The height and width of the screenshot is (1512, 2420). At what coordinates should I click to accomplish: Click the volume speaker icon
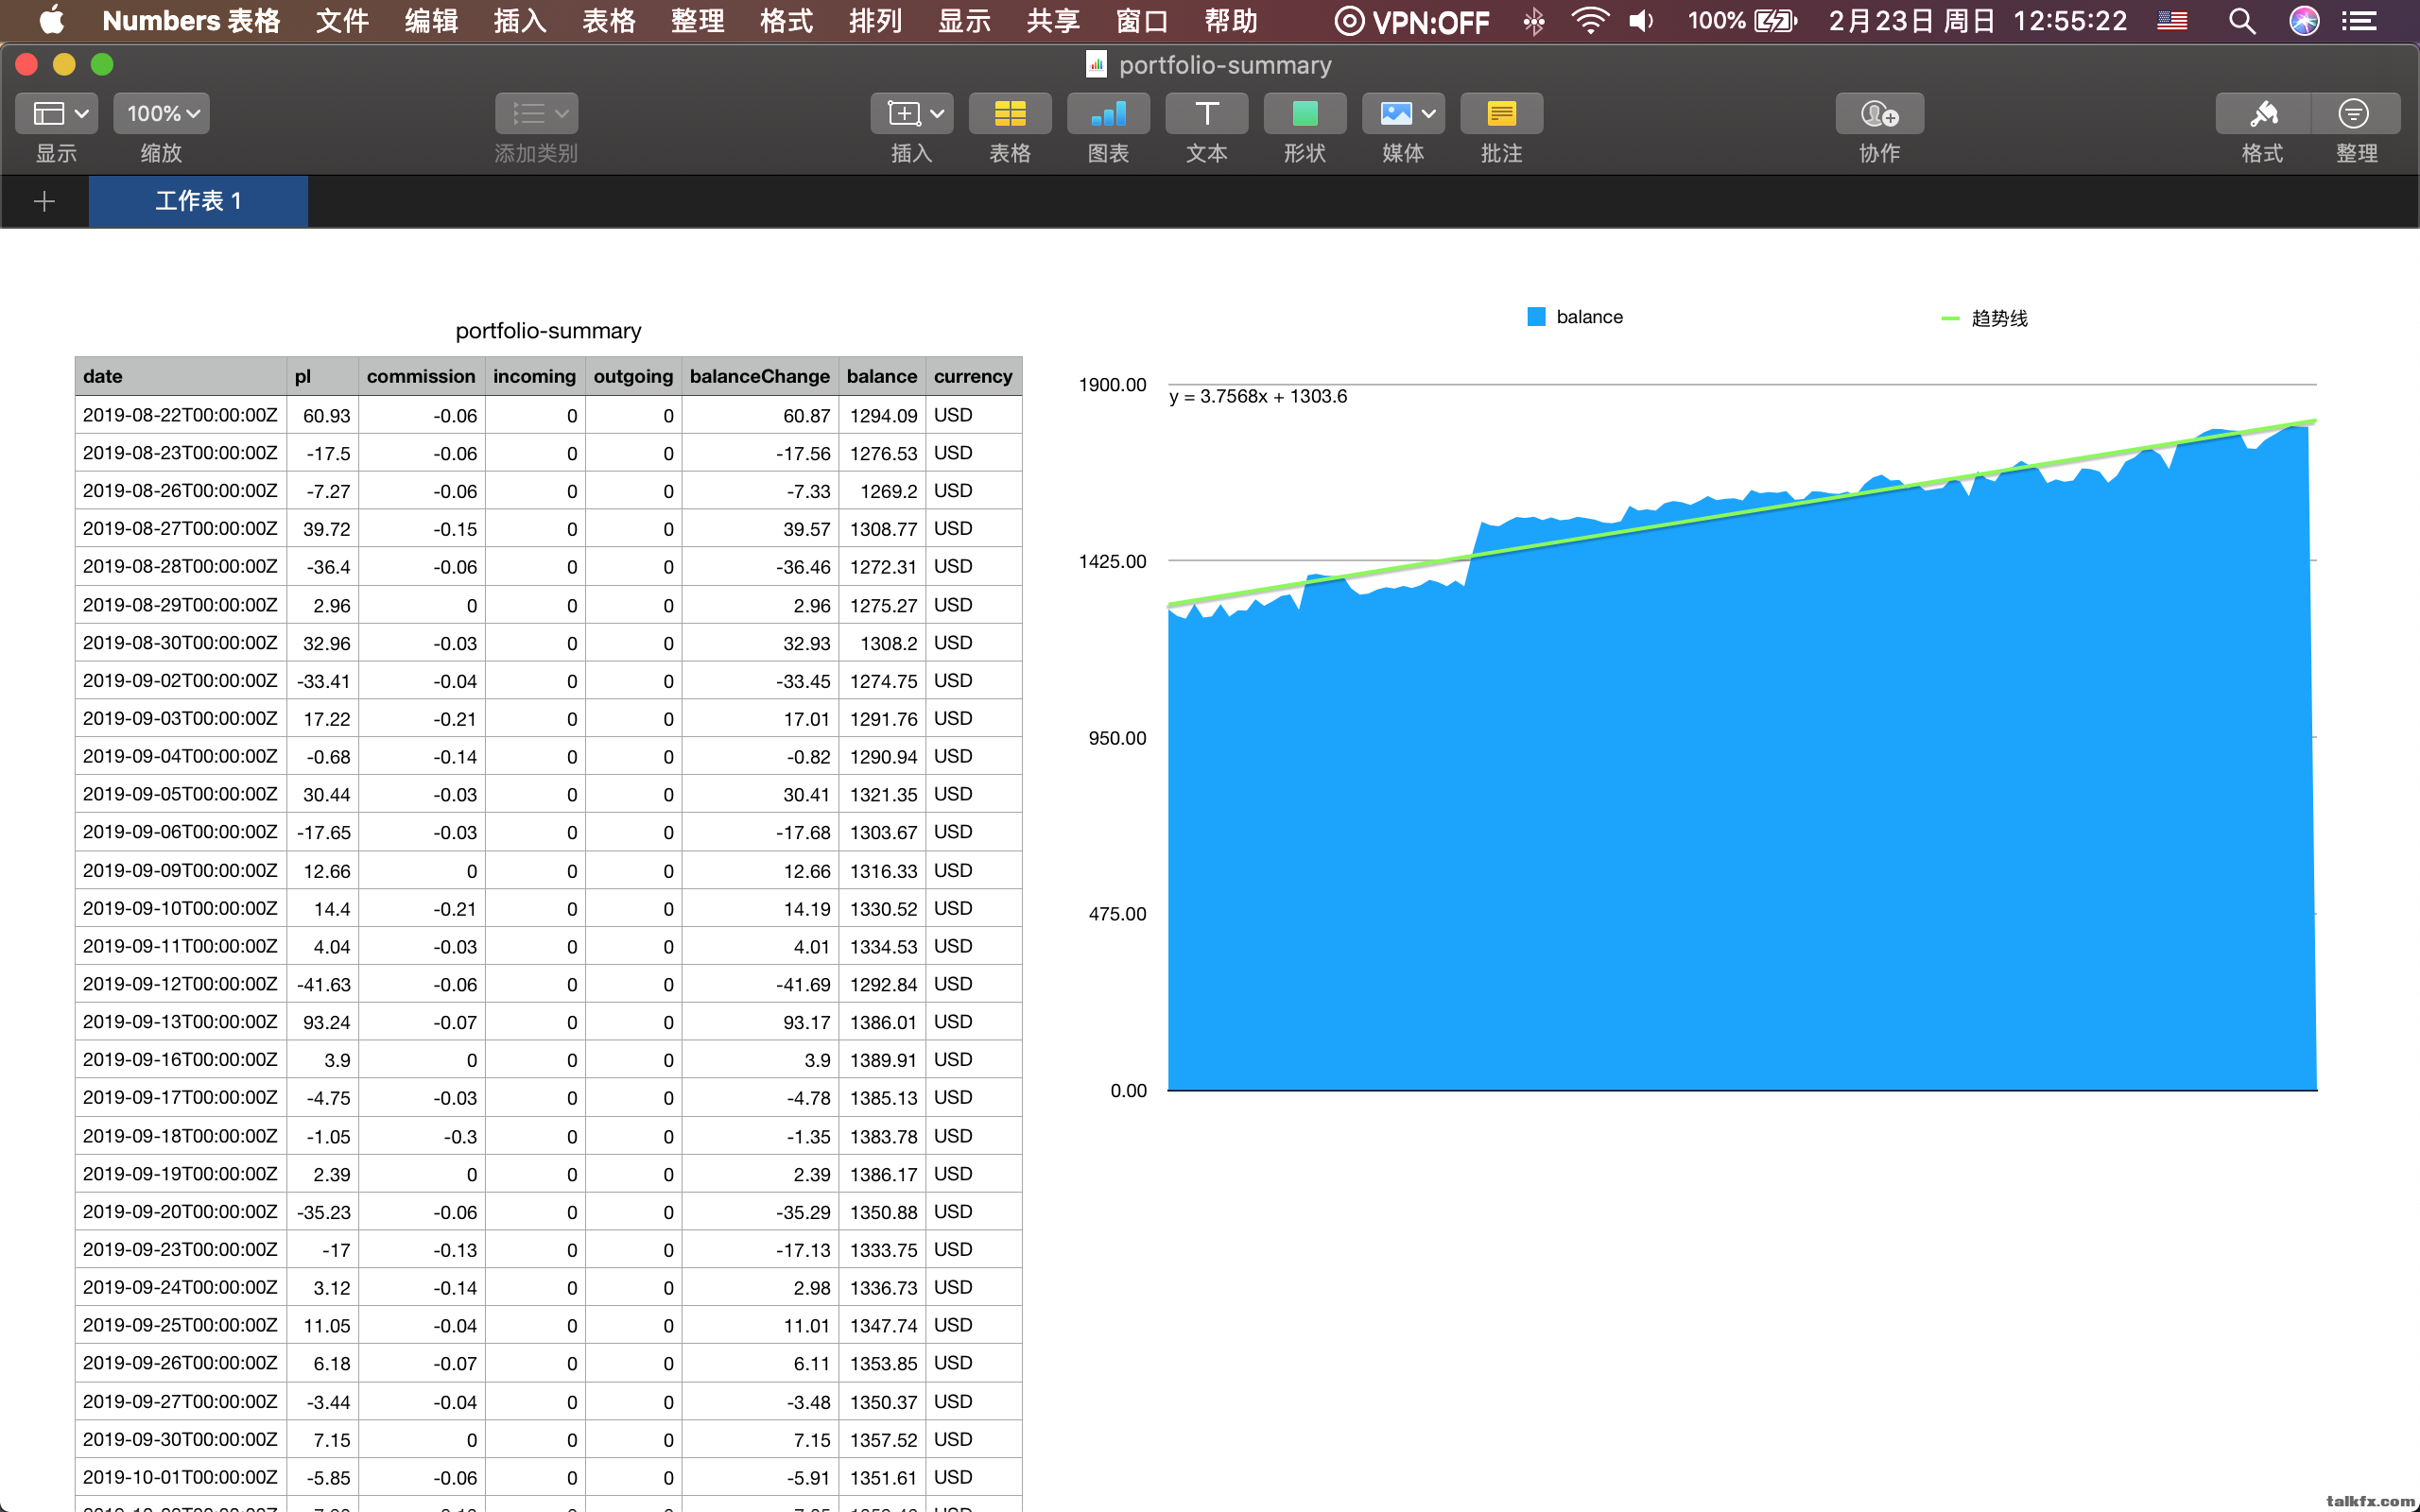1642,20
